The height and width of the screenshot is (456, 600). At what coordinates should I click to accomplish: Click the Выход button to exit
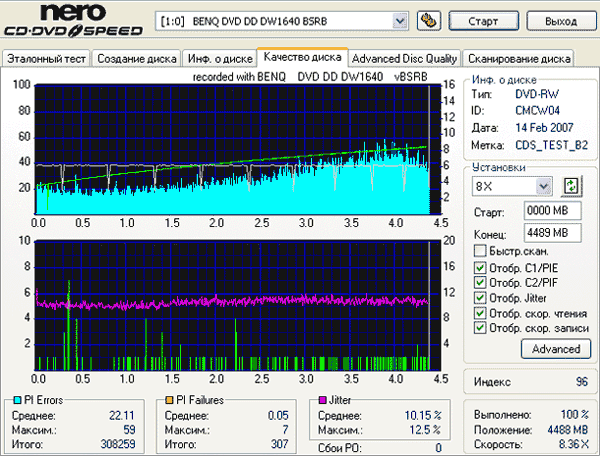tap(558, 20)
